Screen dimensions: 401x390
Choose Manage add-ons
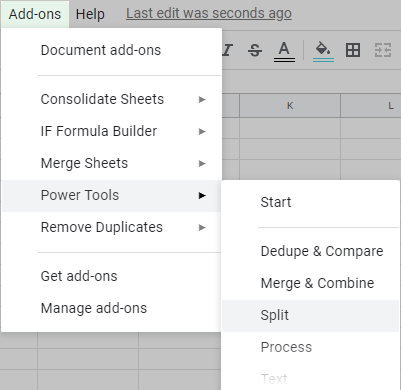pyautogui.click(x=111, y=308)
